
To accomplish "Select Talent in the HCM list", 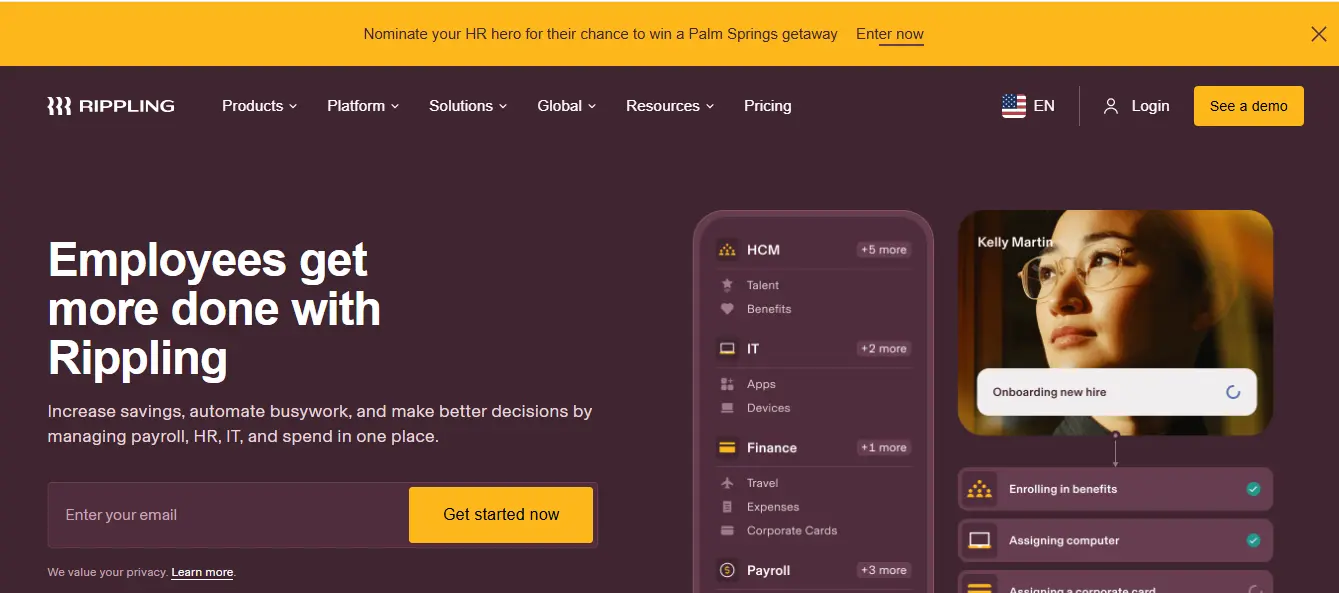I will [763, 285].
